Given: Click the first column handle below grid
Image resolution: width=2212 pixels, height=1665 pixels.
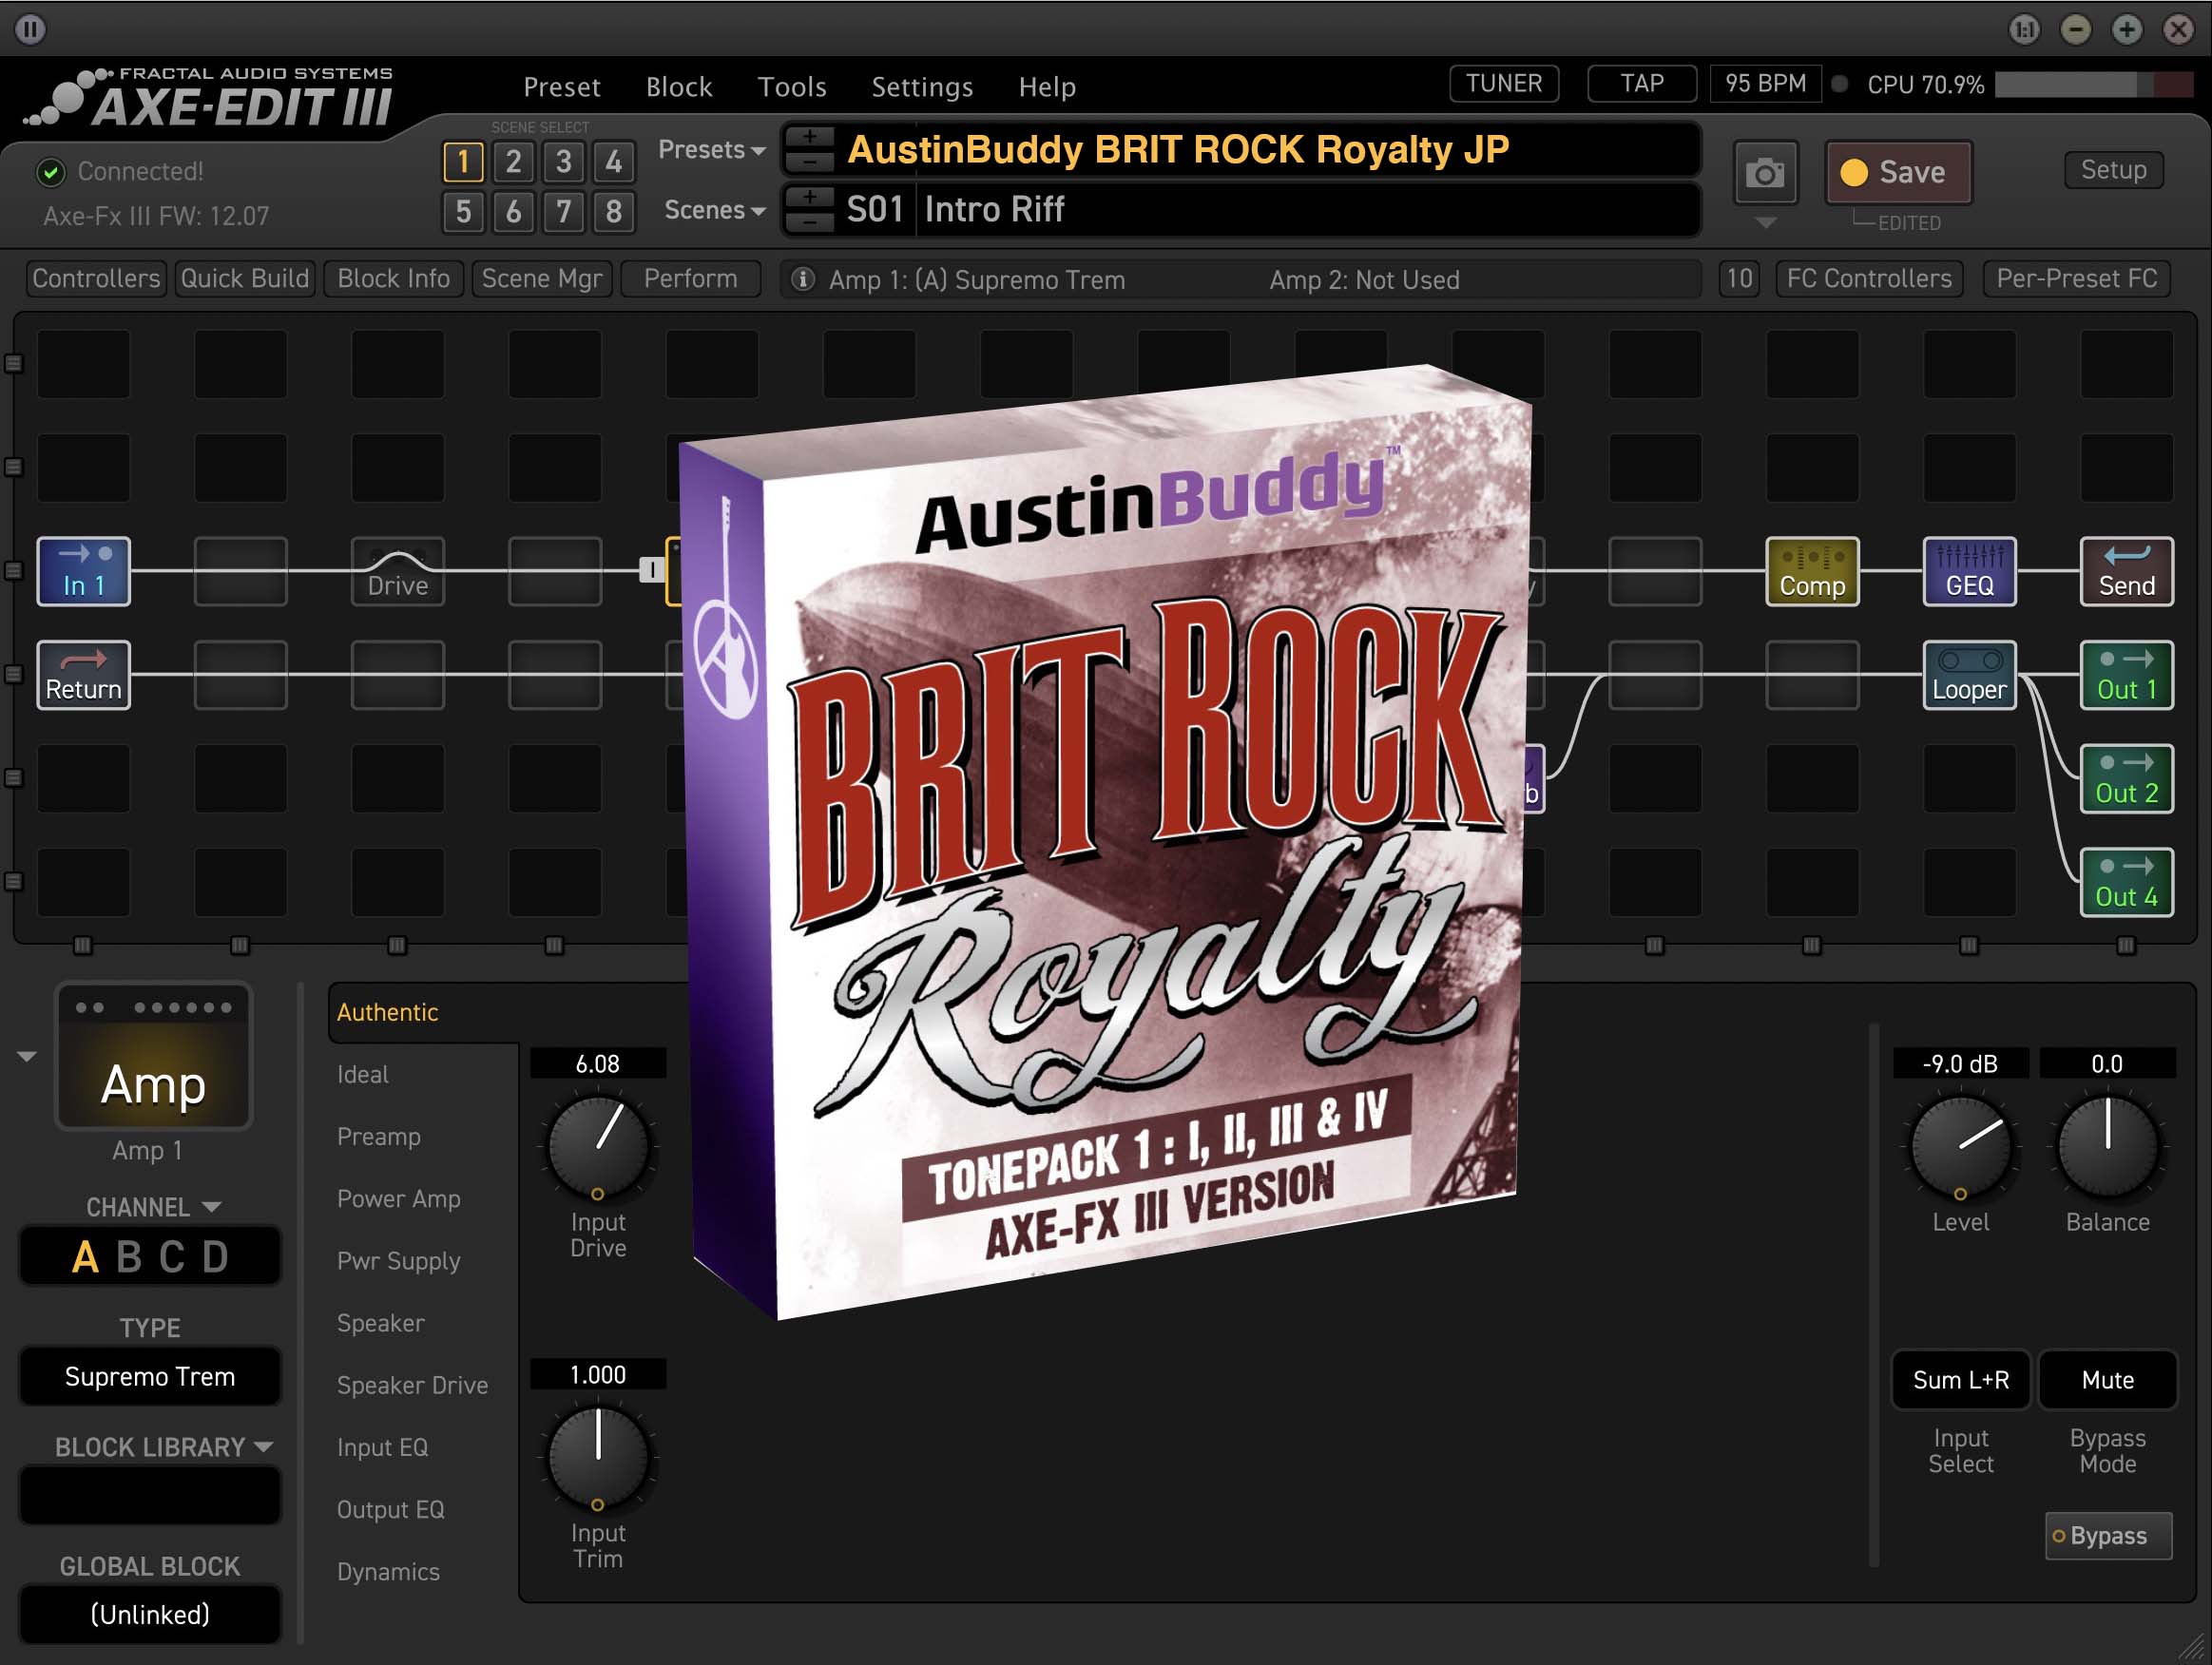Looking at the screenshot, I should pyautogui.click(x=83, y=945).
